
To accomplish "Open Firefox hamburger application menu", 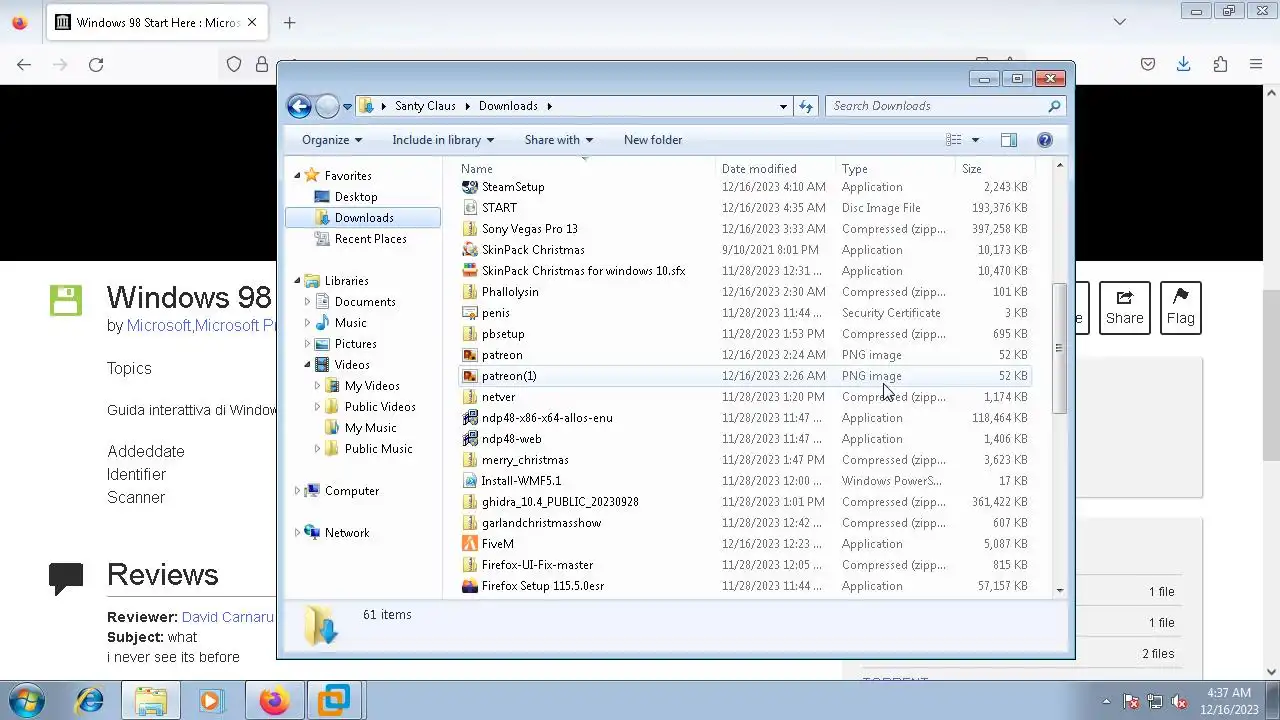I will click(x=1256, y=64).
